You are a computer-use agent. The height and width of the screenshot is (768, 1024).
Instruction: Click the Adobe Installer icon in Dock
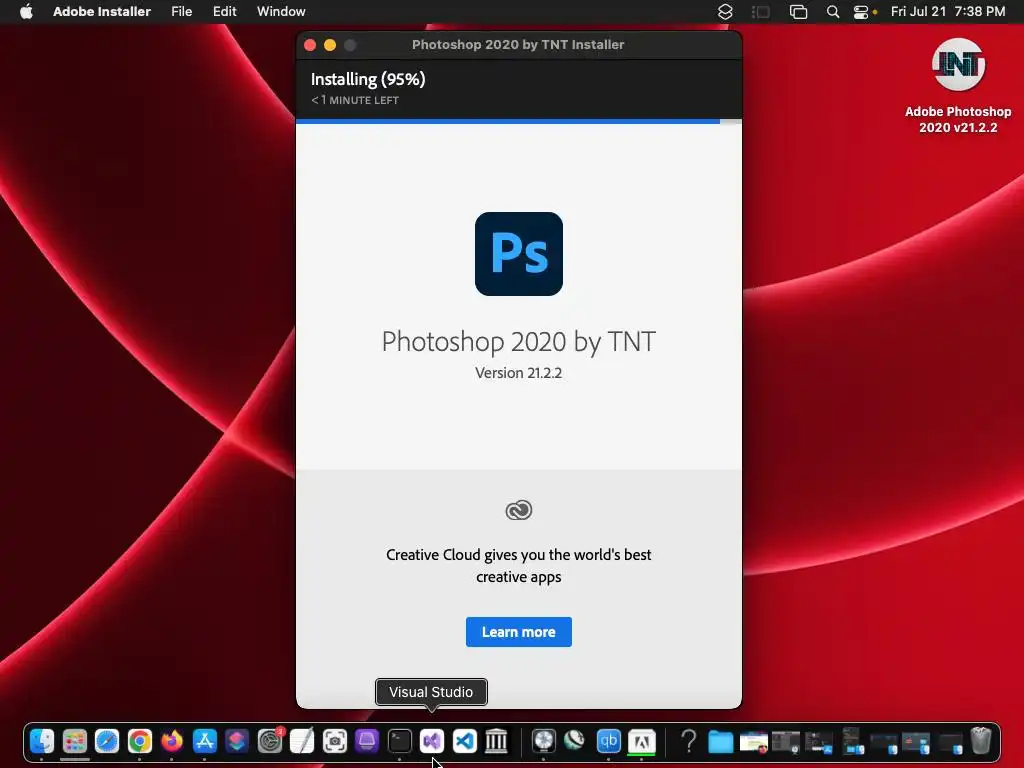[x=641, y=741]
